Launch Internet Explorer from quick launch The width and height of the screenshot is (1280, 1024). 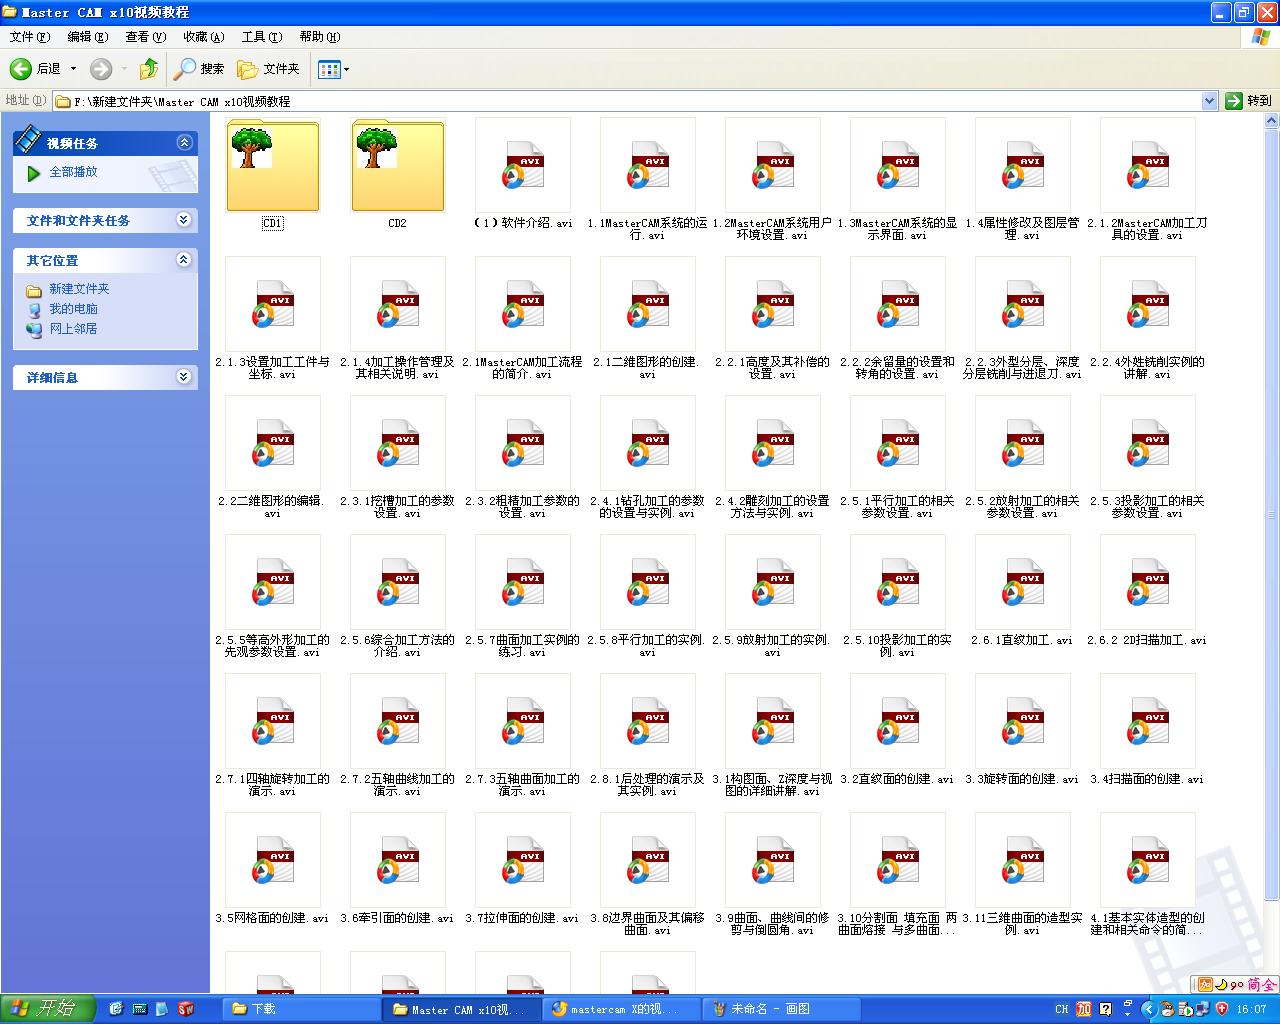[116, 1009]
